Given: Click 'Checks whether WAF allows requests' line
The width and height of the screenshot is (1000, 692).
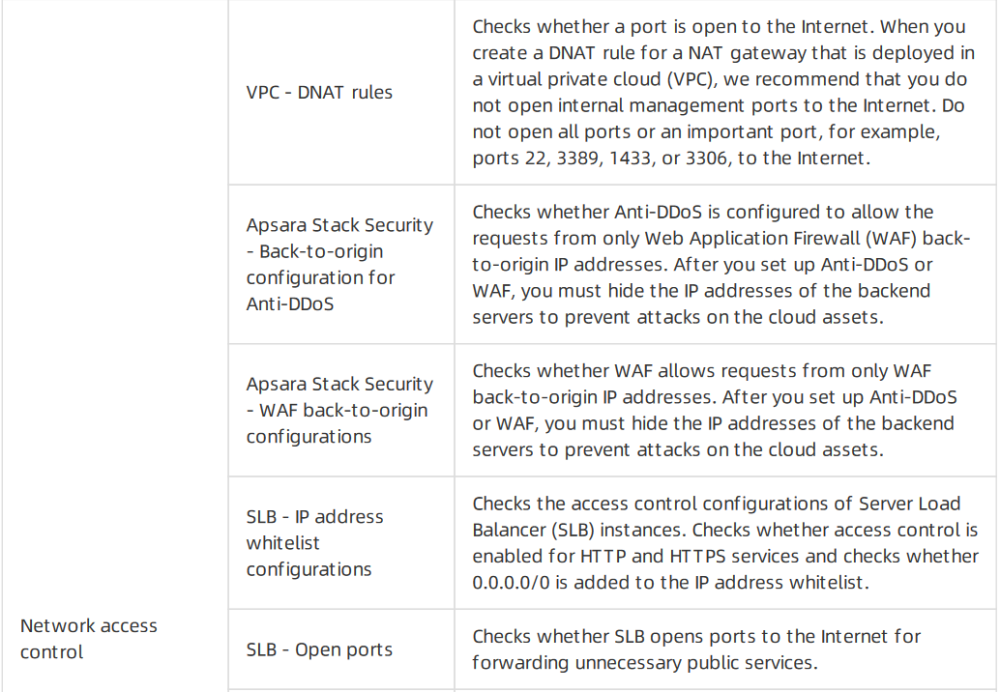Looking at the screenshot, I should pos(635,371).
